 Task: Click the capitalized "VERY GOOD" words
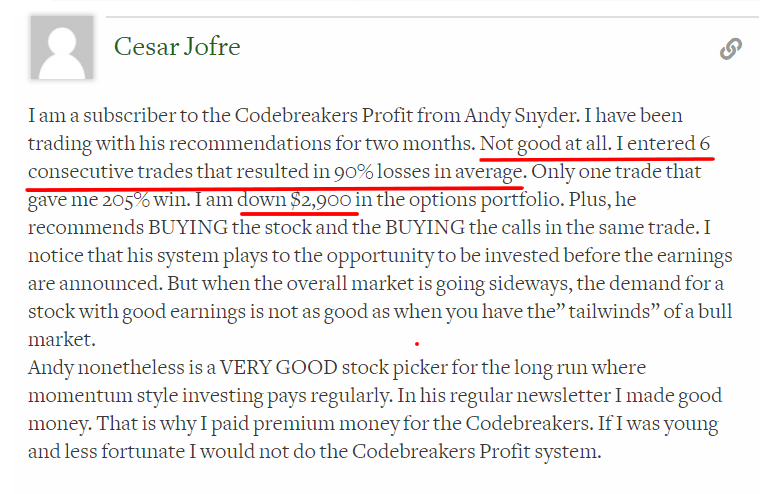tap(278, 367)
